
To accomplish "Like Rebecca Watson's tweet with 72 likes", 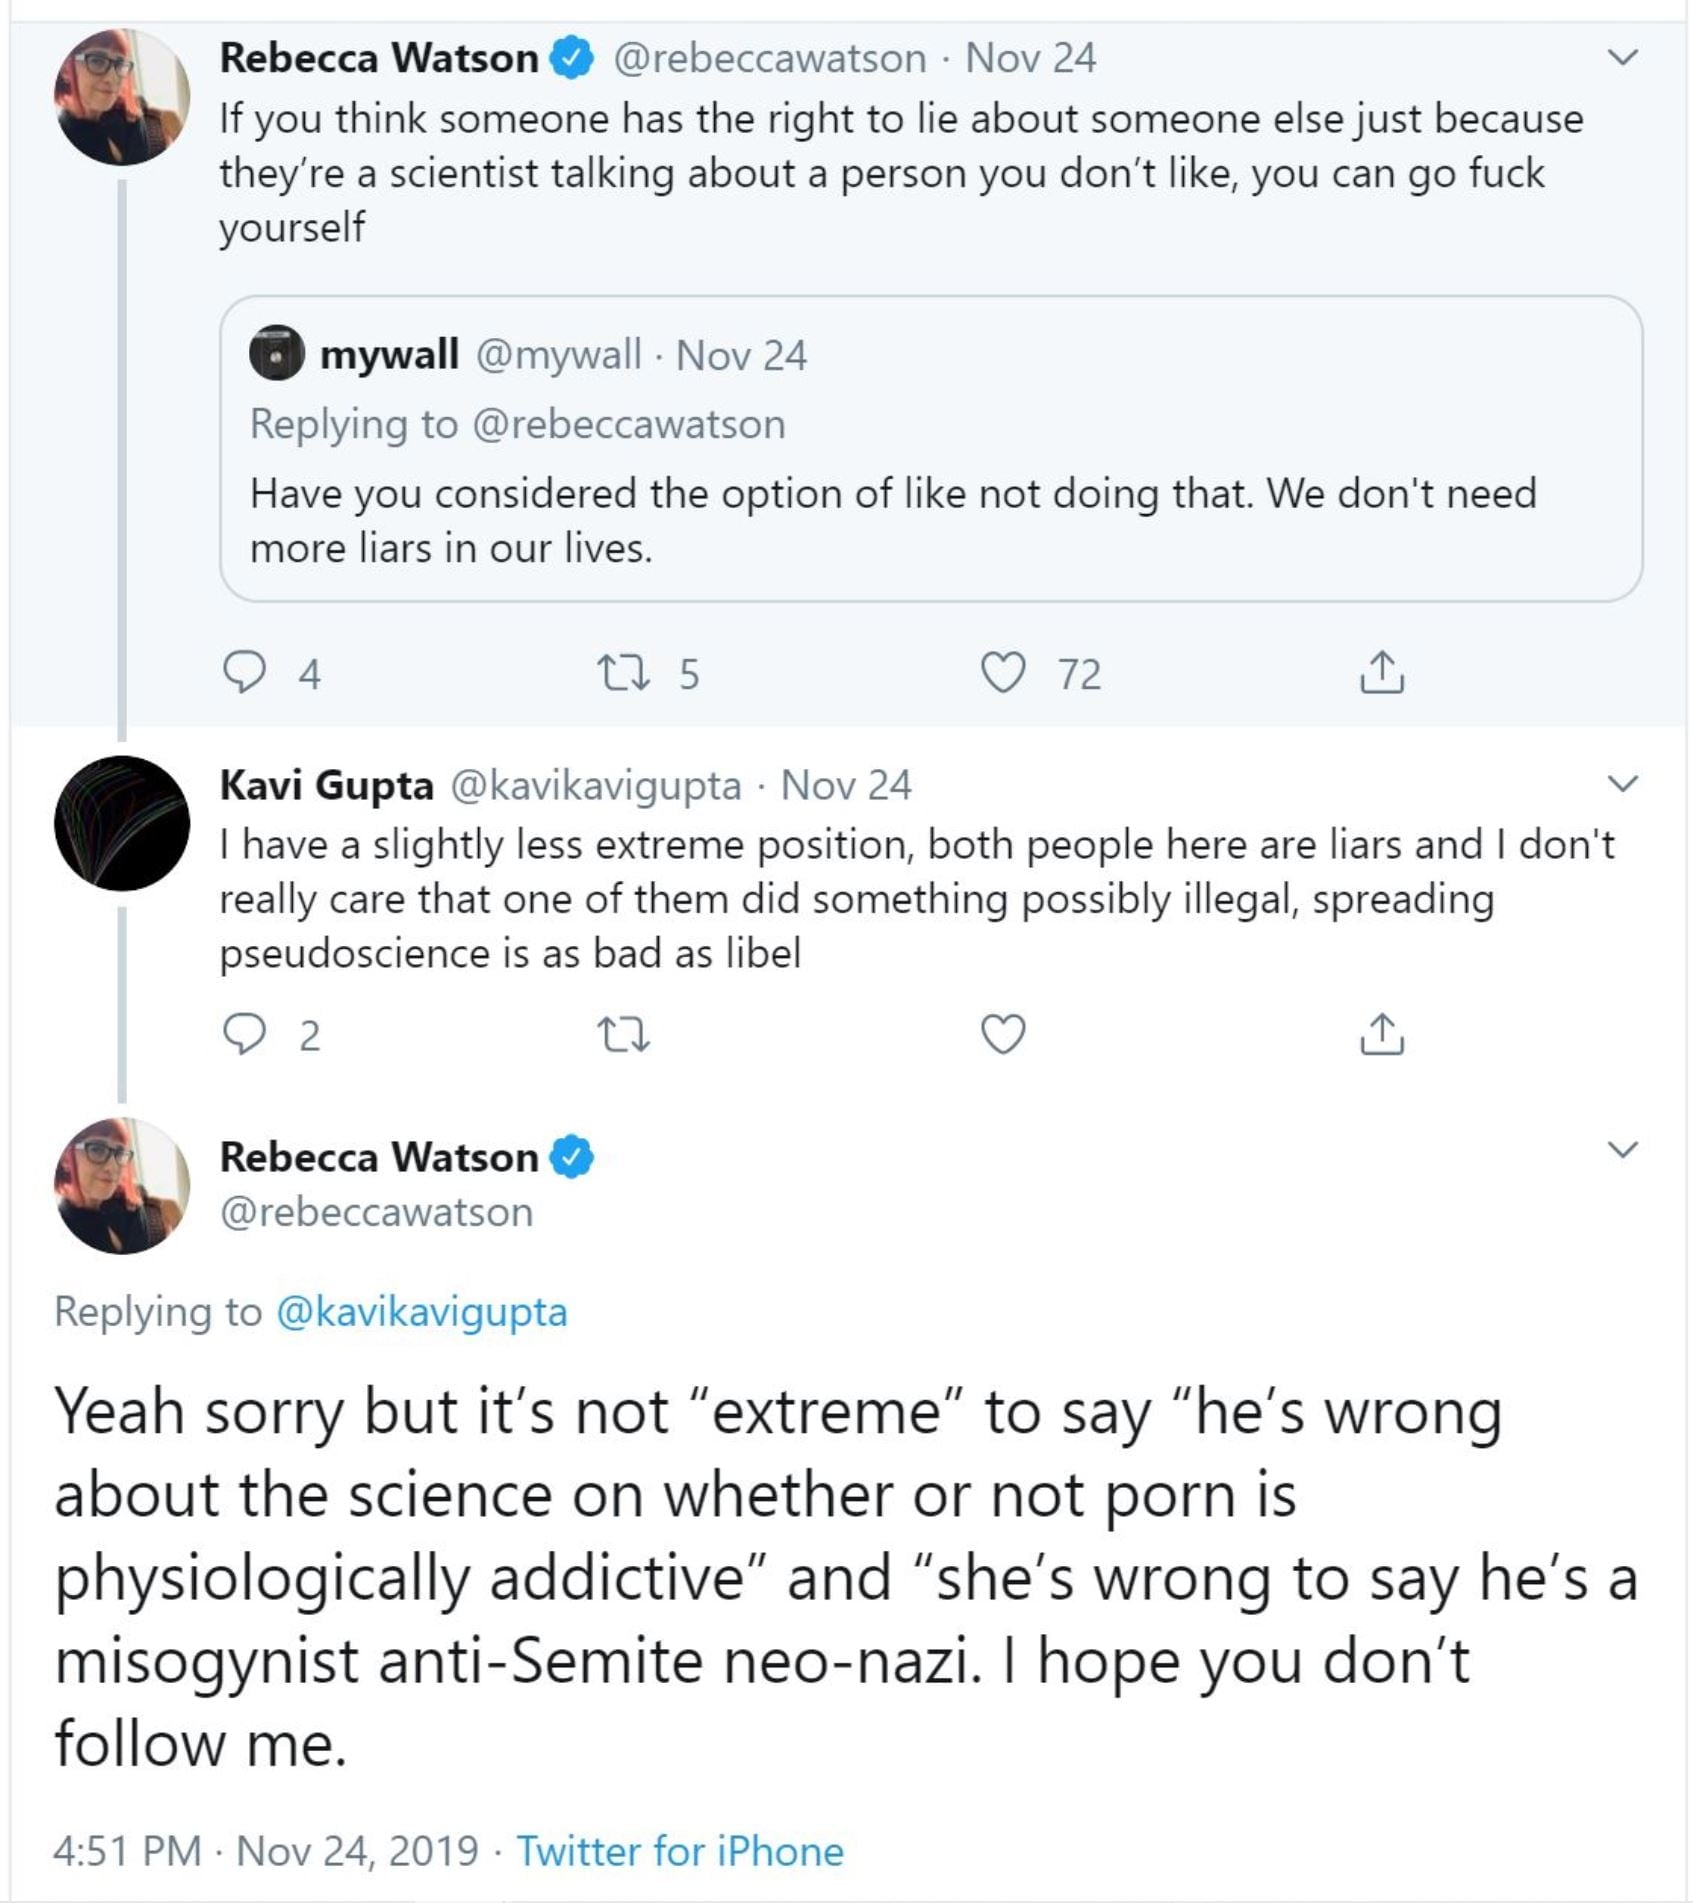I will pos(1003,672).
